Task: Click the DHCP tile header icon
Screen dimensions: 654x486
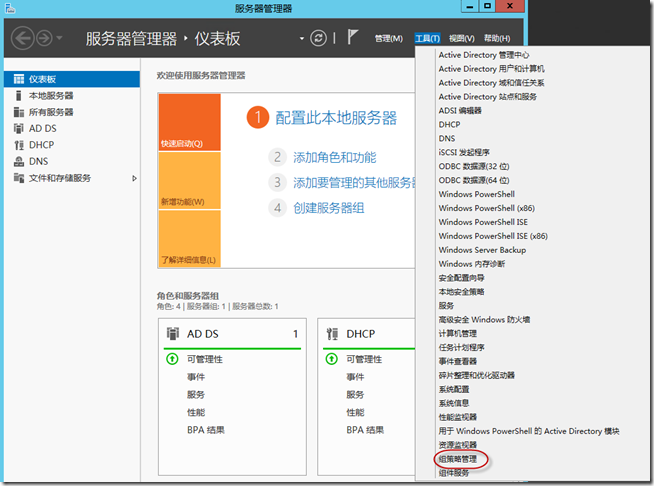Action: (x=332, y=333)
